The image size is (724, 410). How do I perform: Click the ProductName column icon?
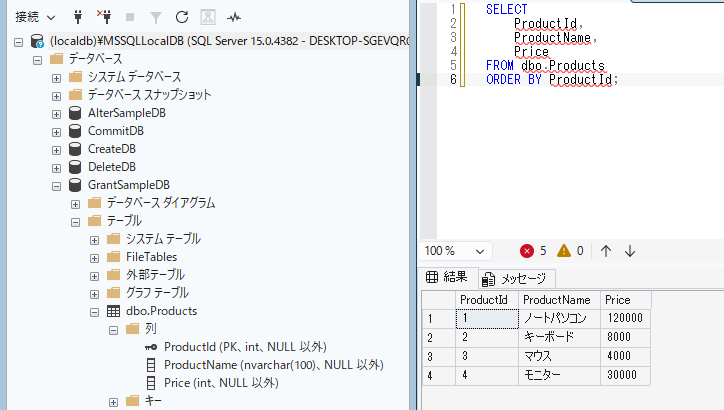[151, 365]
